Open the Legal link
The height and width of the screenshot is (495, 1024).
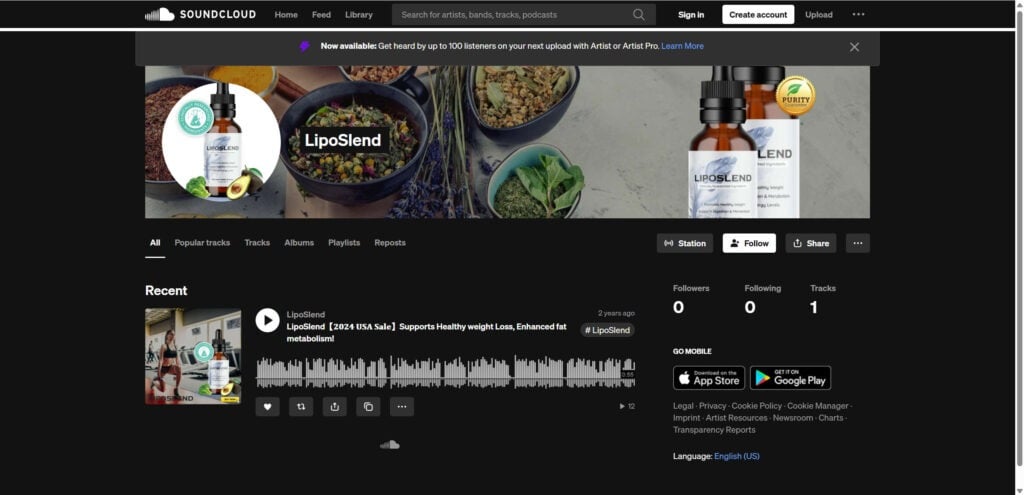683,406
